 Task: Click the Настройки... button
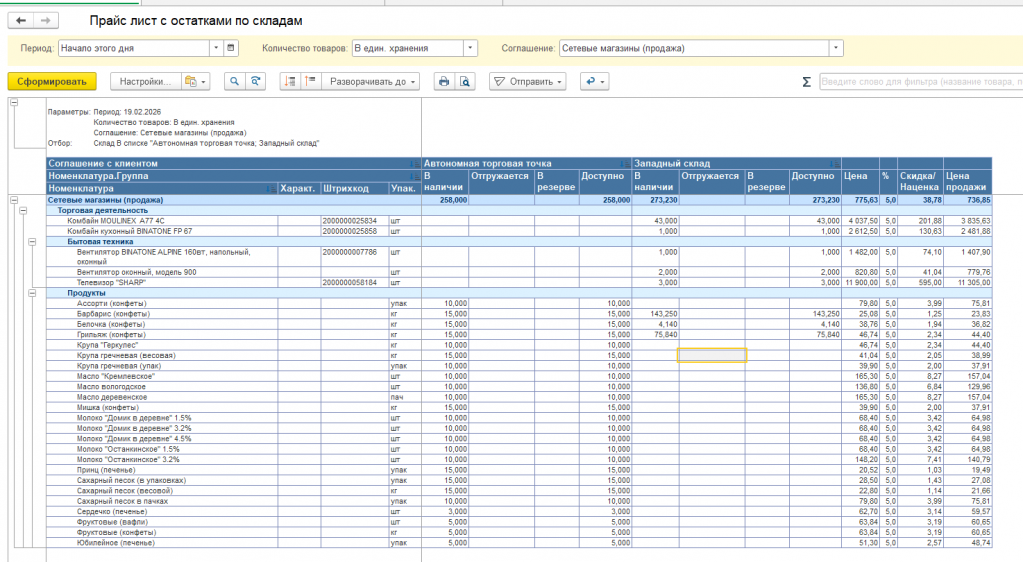pyautogui.click(x=145, y=82)
